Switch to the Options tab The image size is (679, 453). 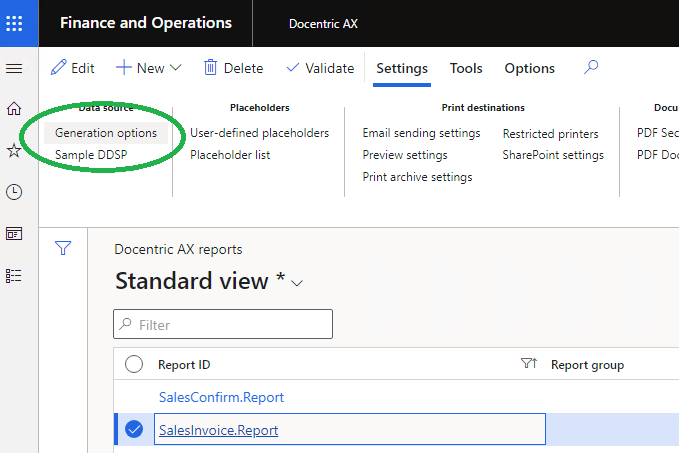(530, 68)
